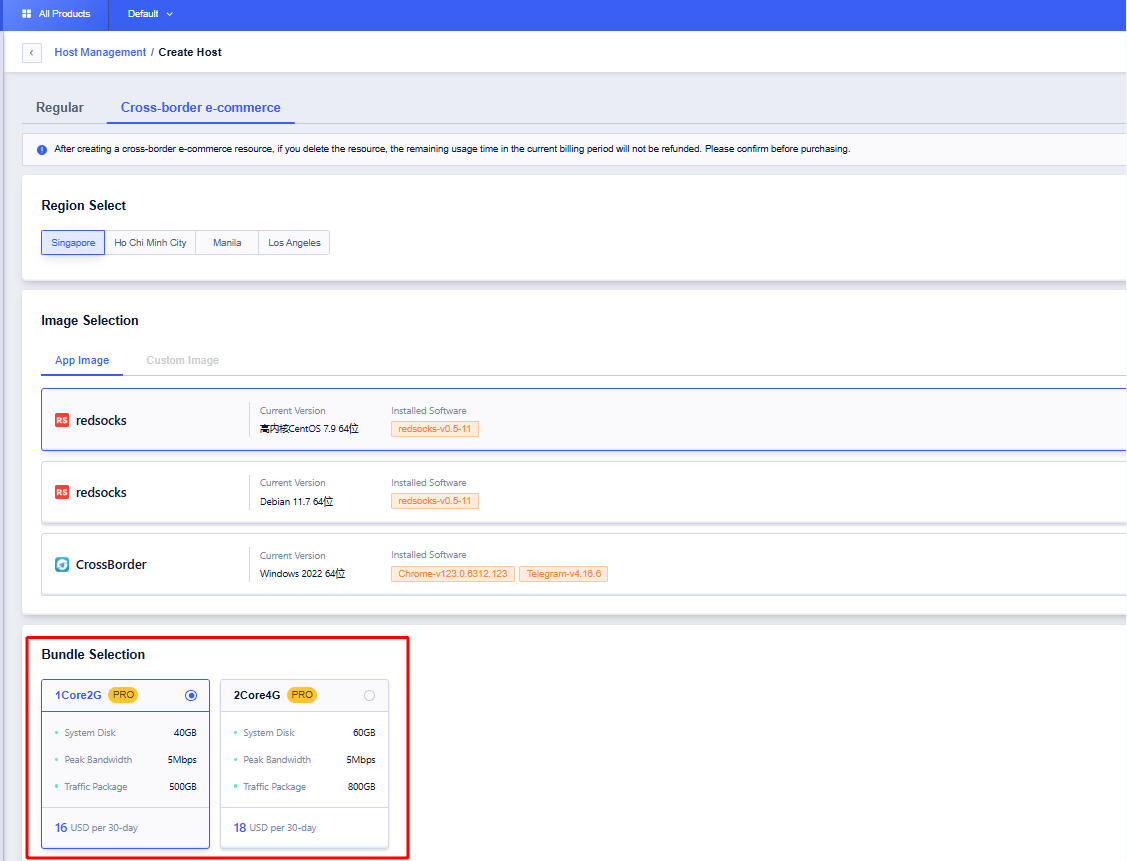
Task: Choose redsocks CentOS 7.9 image card
Action: coord(584,420)
